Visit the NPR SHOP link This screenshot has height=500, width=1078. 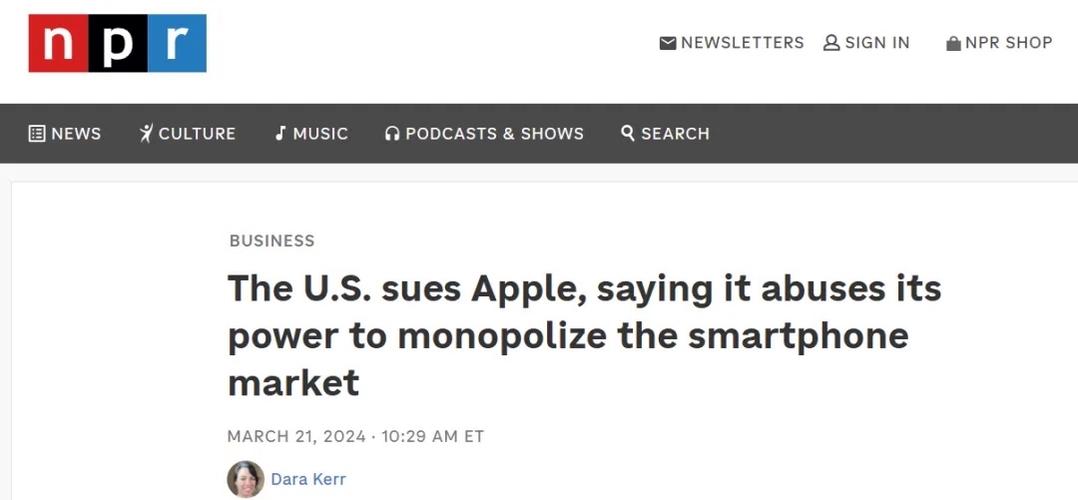tap(999, 43)
